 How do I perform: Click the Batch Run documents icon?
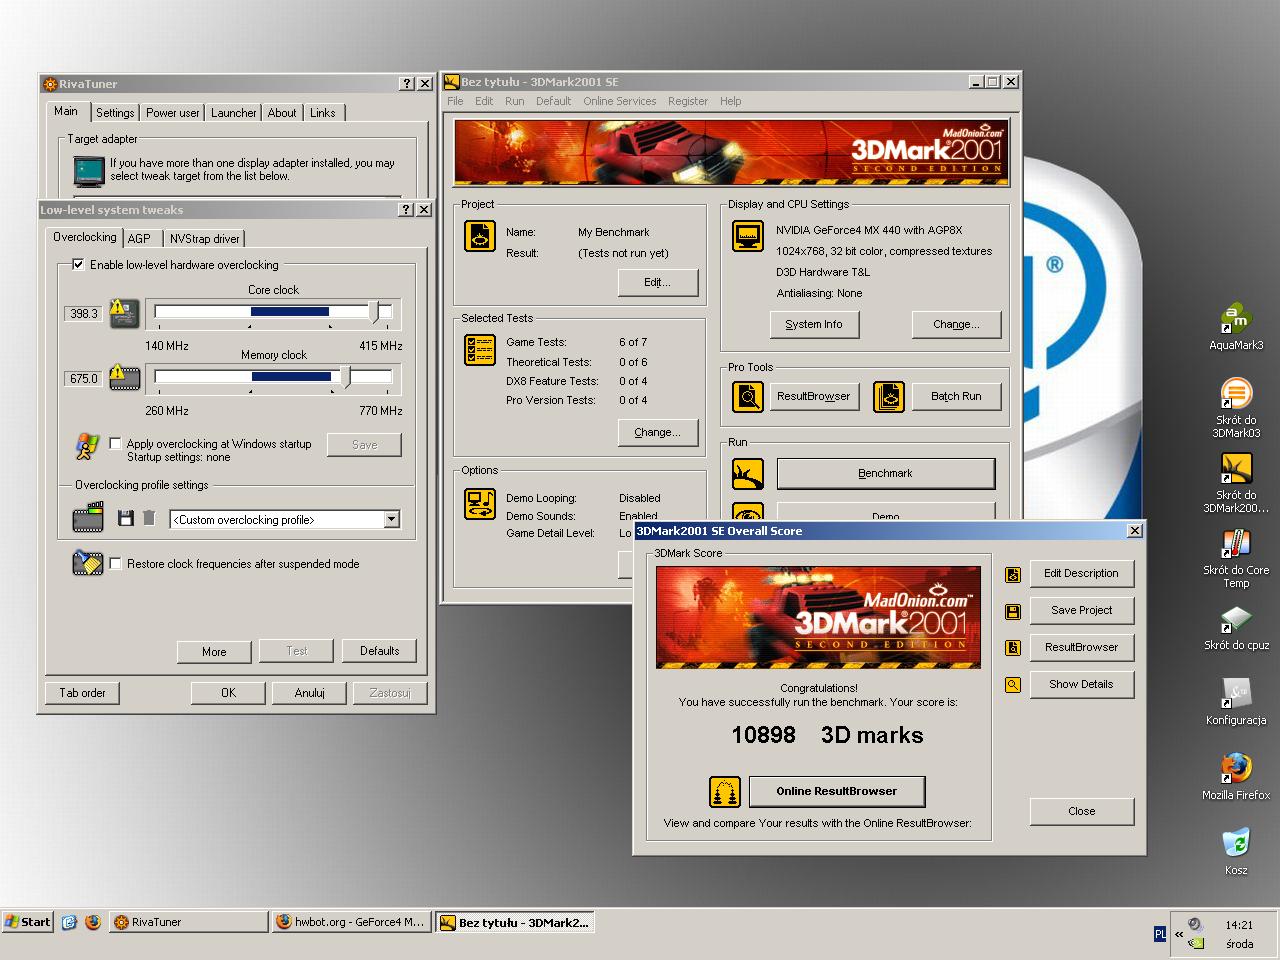[889, 397]
